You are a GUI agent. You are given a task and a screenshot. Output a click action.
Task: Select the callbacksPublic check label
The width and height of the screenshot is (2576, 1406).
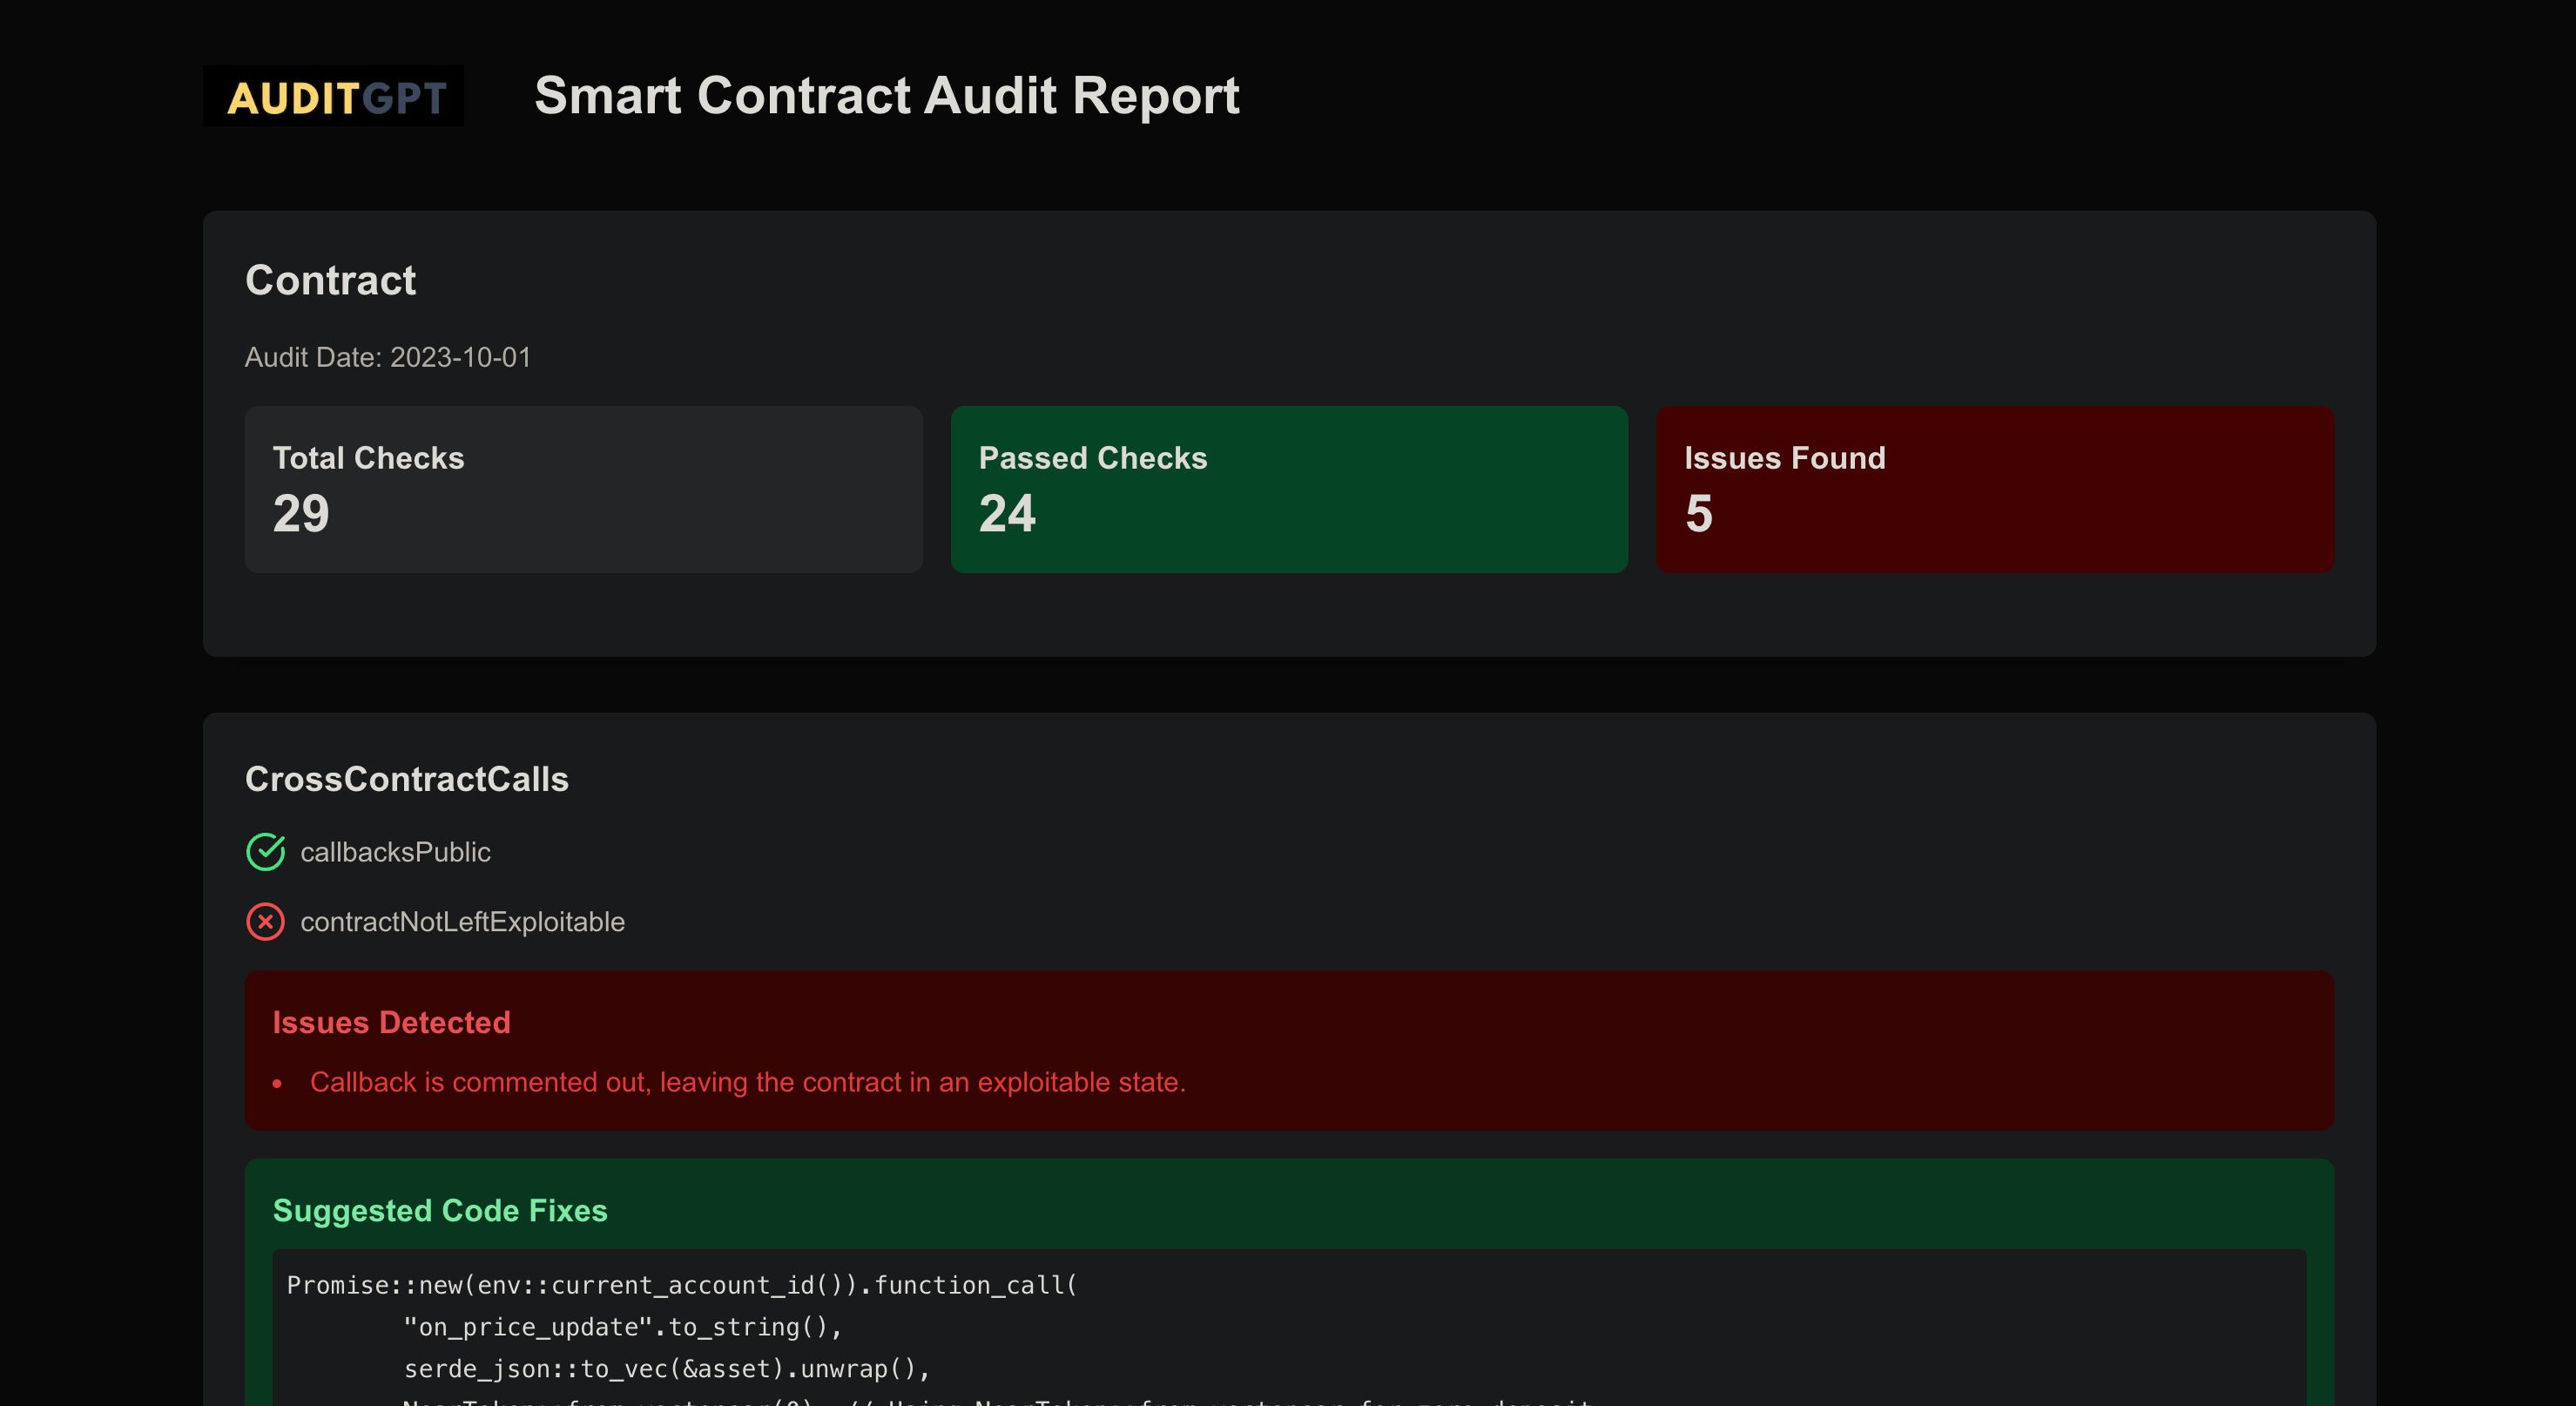[x=395, y=852]
